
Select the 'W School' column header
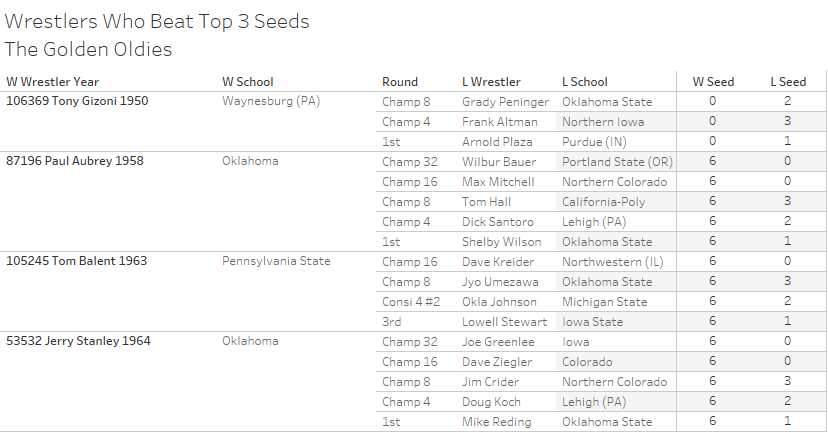tap(247, 82)
